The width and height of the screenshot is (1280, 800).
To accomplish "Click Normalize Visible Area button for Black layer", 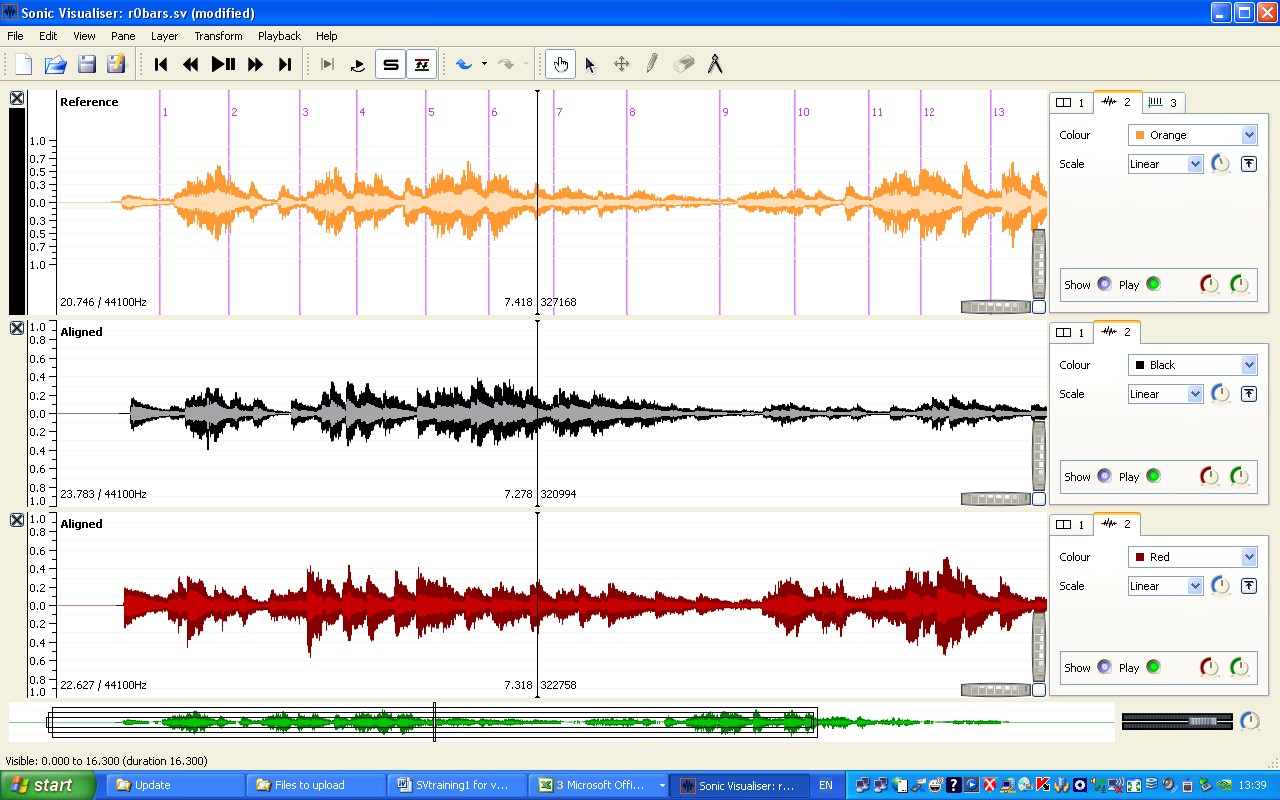I will [x=1249, y=394].
